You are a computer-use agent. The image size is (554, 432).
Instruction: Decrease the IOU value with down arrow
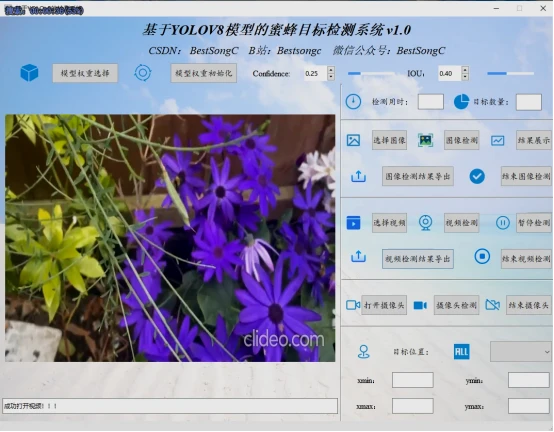point(465,77)
